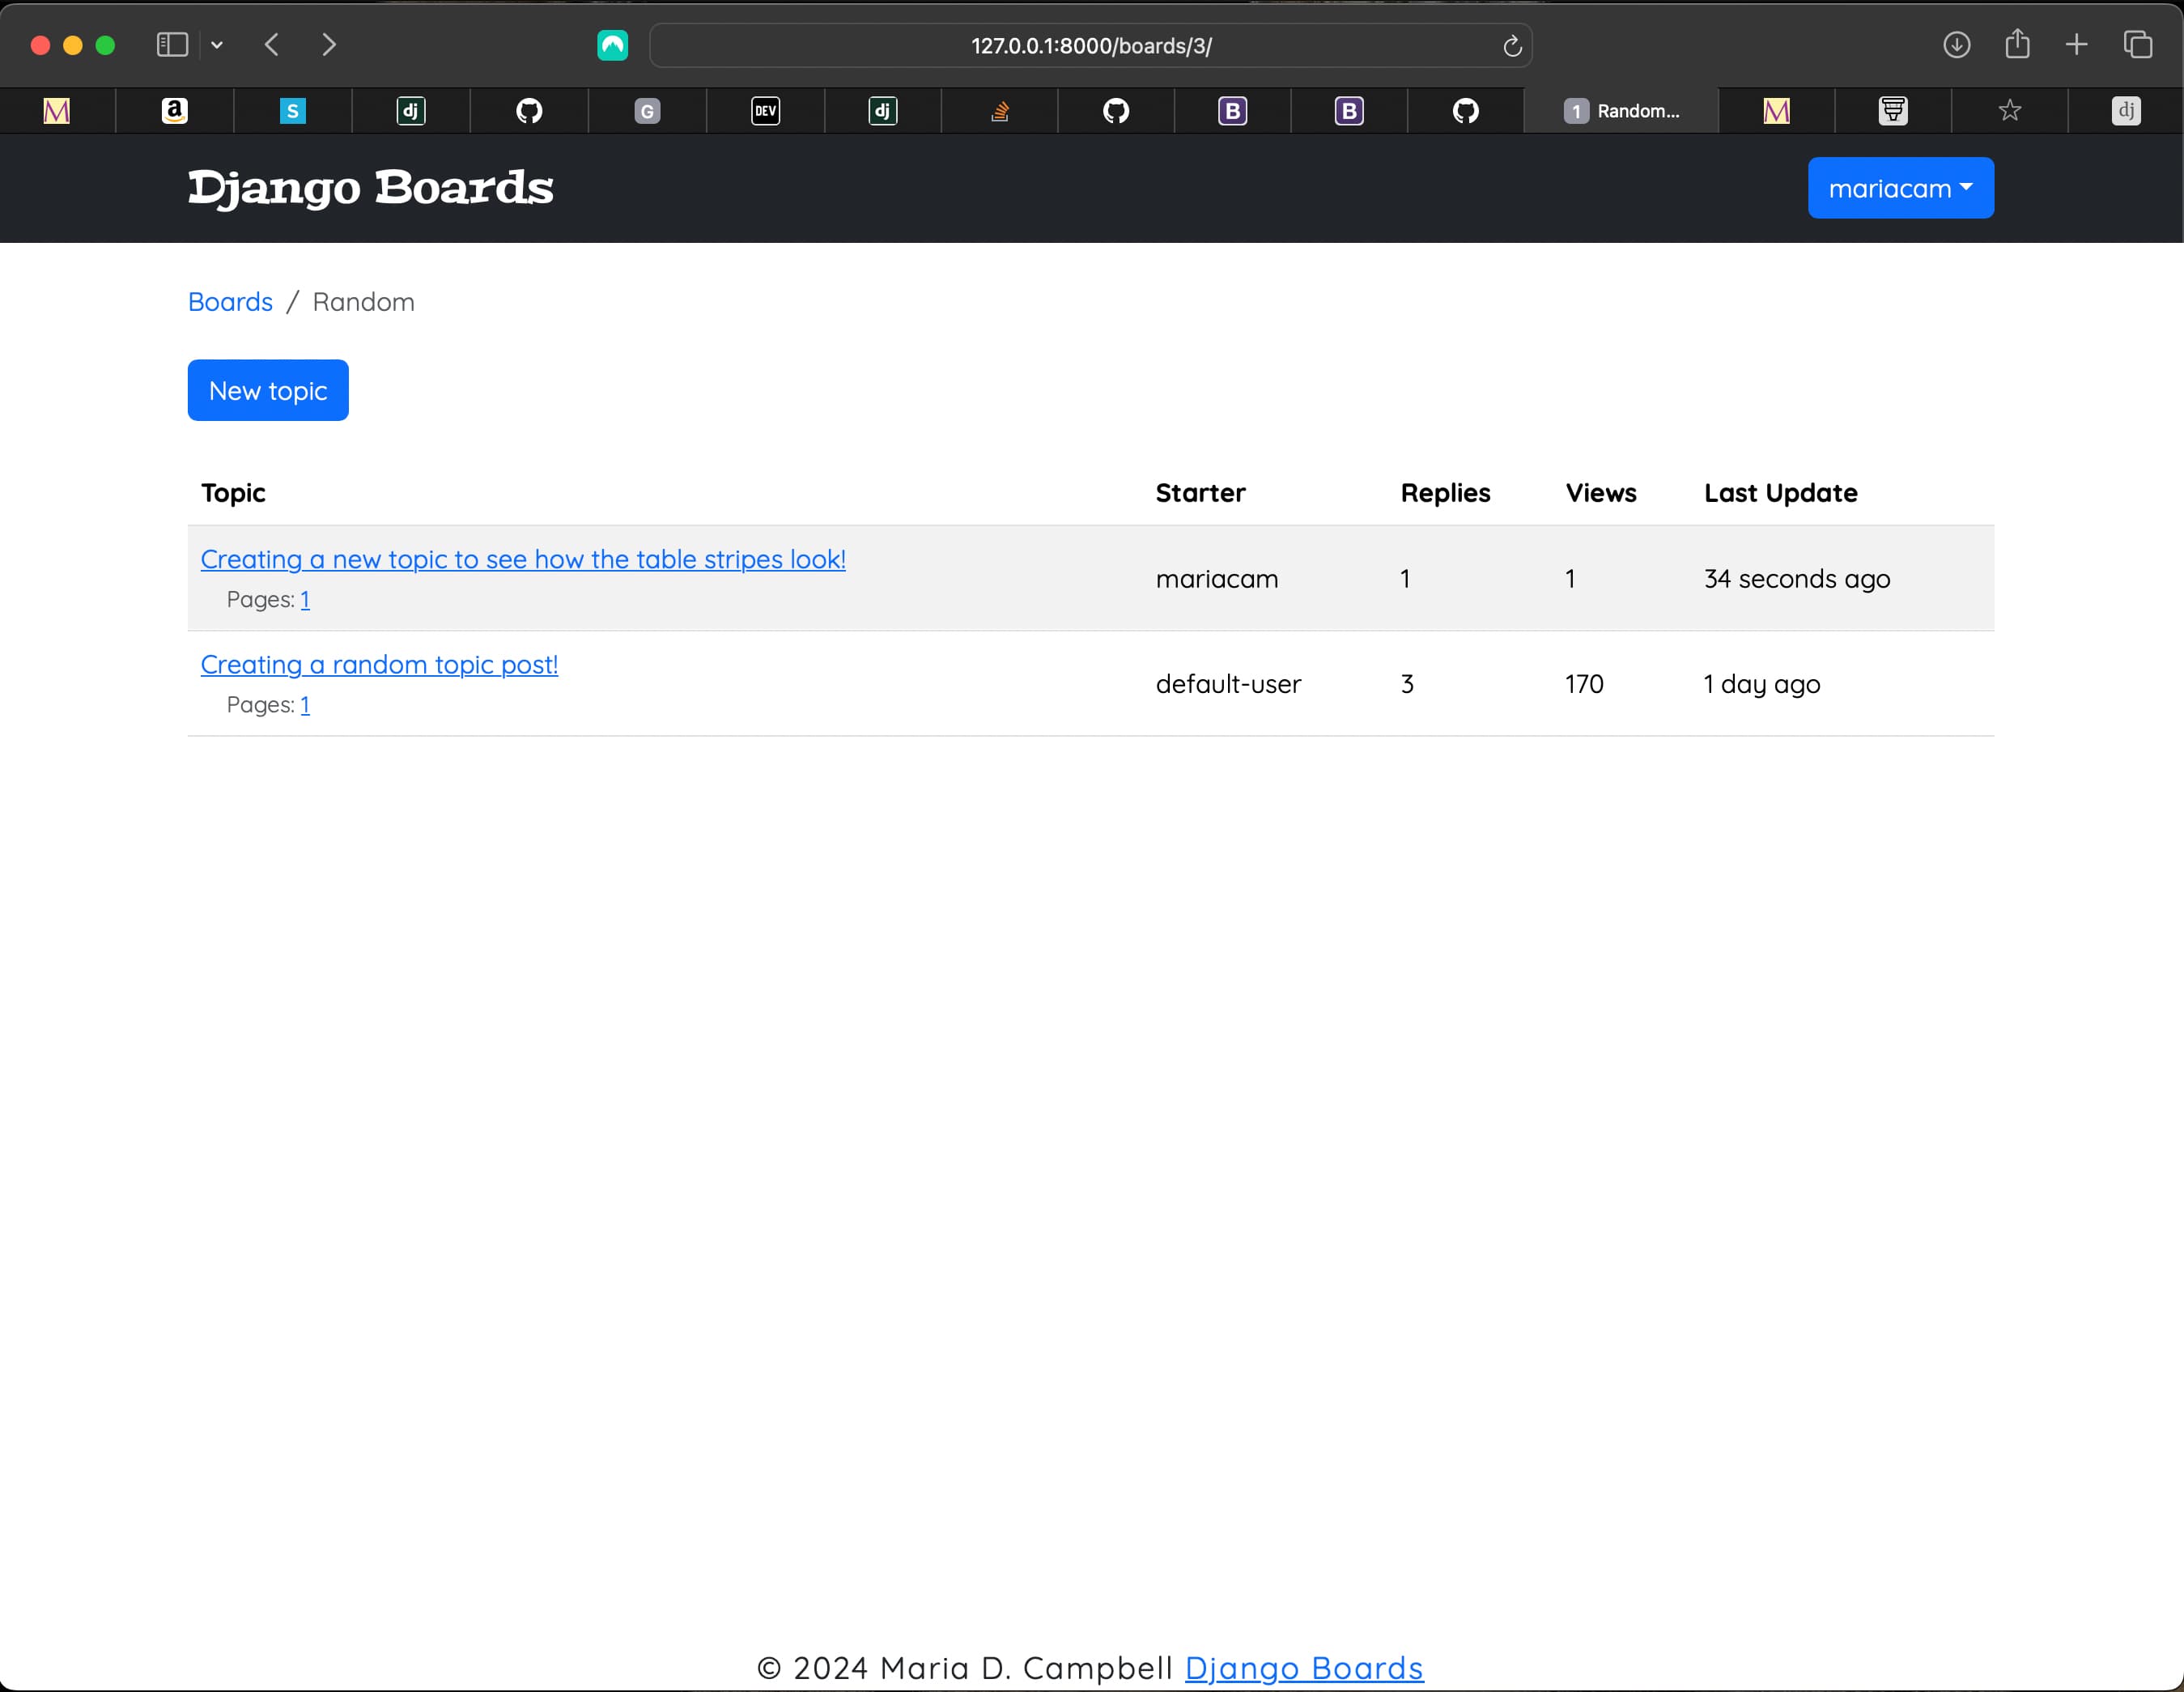Screen dimensions: 2184x1692
Task: Open the Django Boards navbar brand
Action: 370,188
